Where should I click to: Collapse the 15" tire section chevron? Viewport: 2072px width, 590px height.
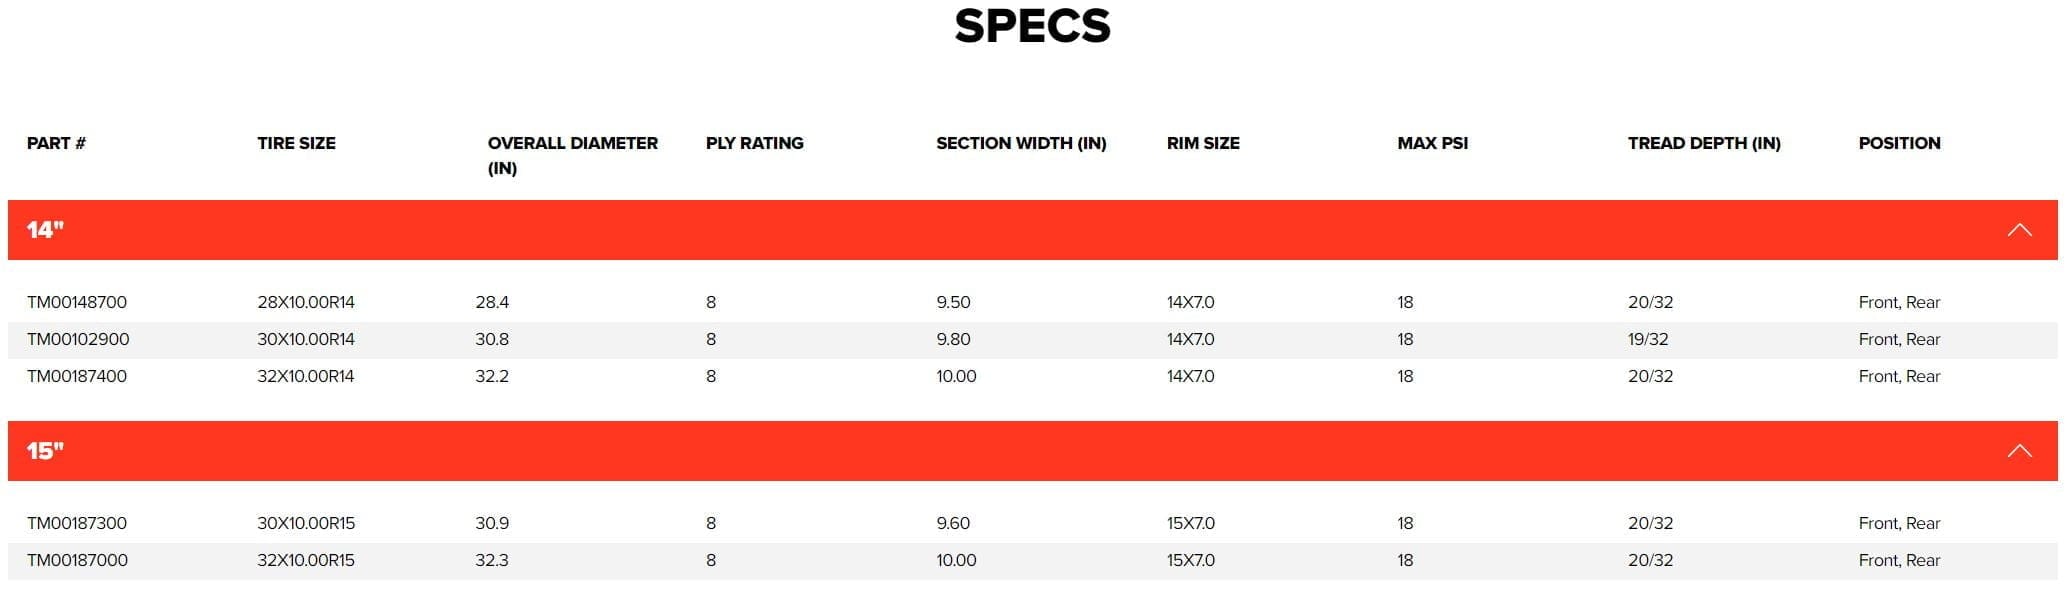pyautogui.click(x=2021, y=452)
